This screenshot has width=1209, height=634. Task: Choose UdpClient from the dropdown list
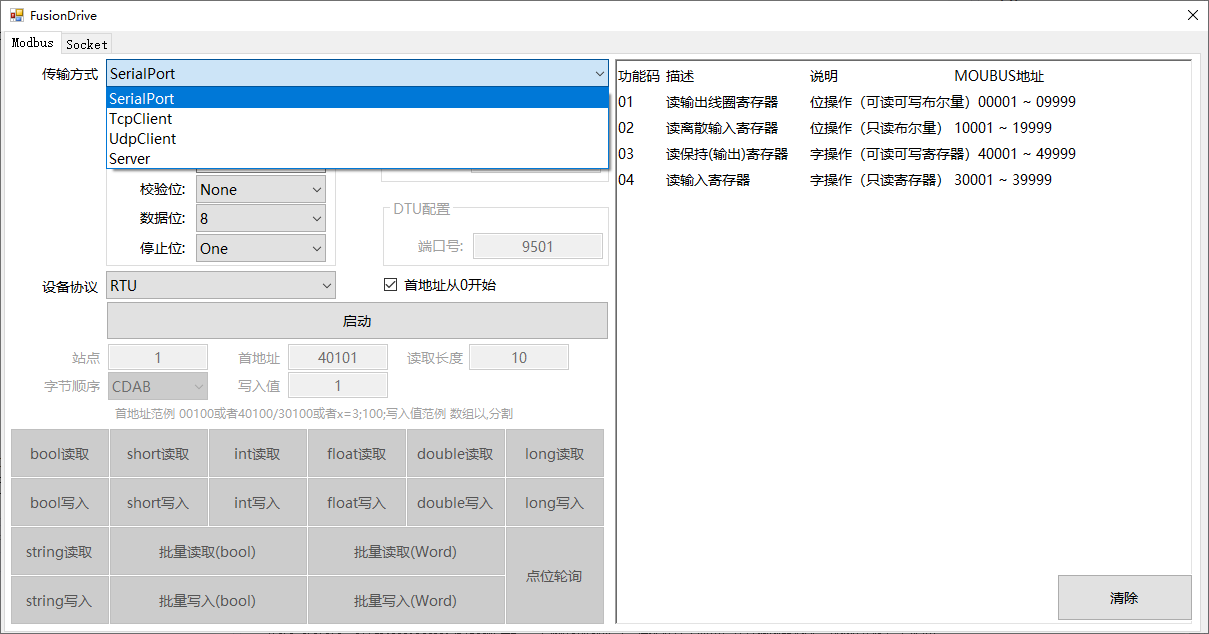pos(357,138)
